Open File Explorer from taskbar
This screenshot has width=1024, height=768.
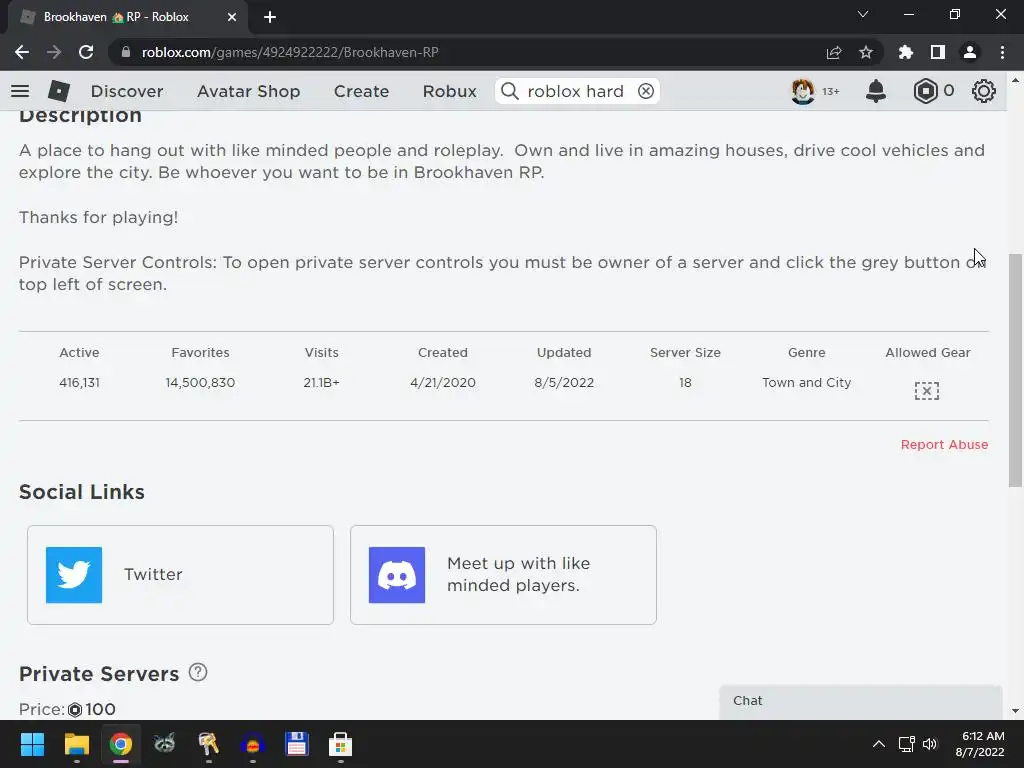click(x=76, y=744)
